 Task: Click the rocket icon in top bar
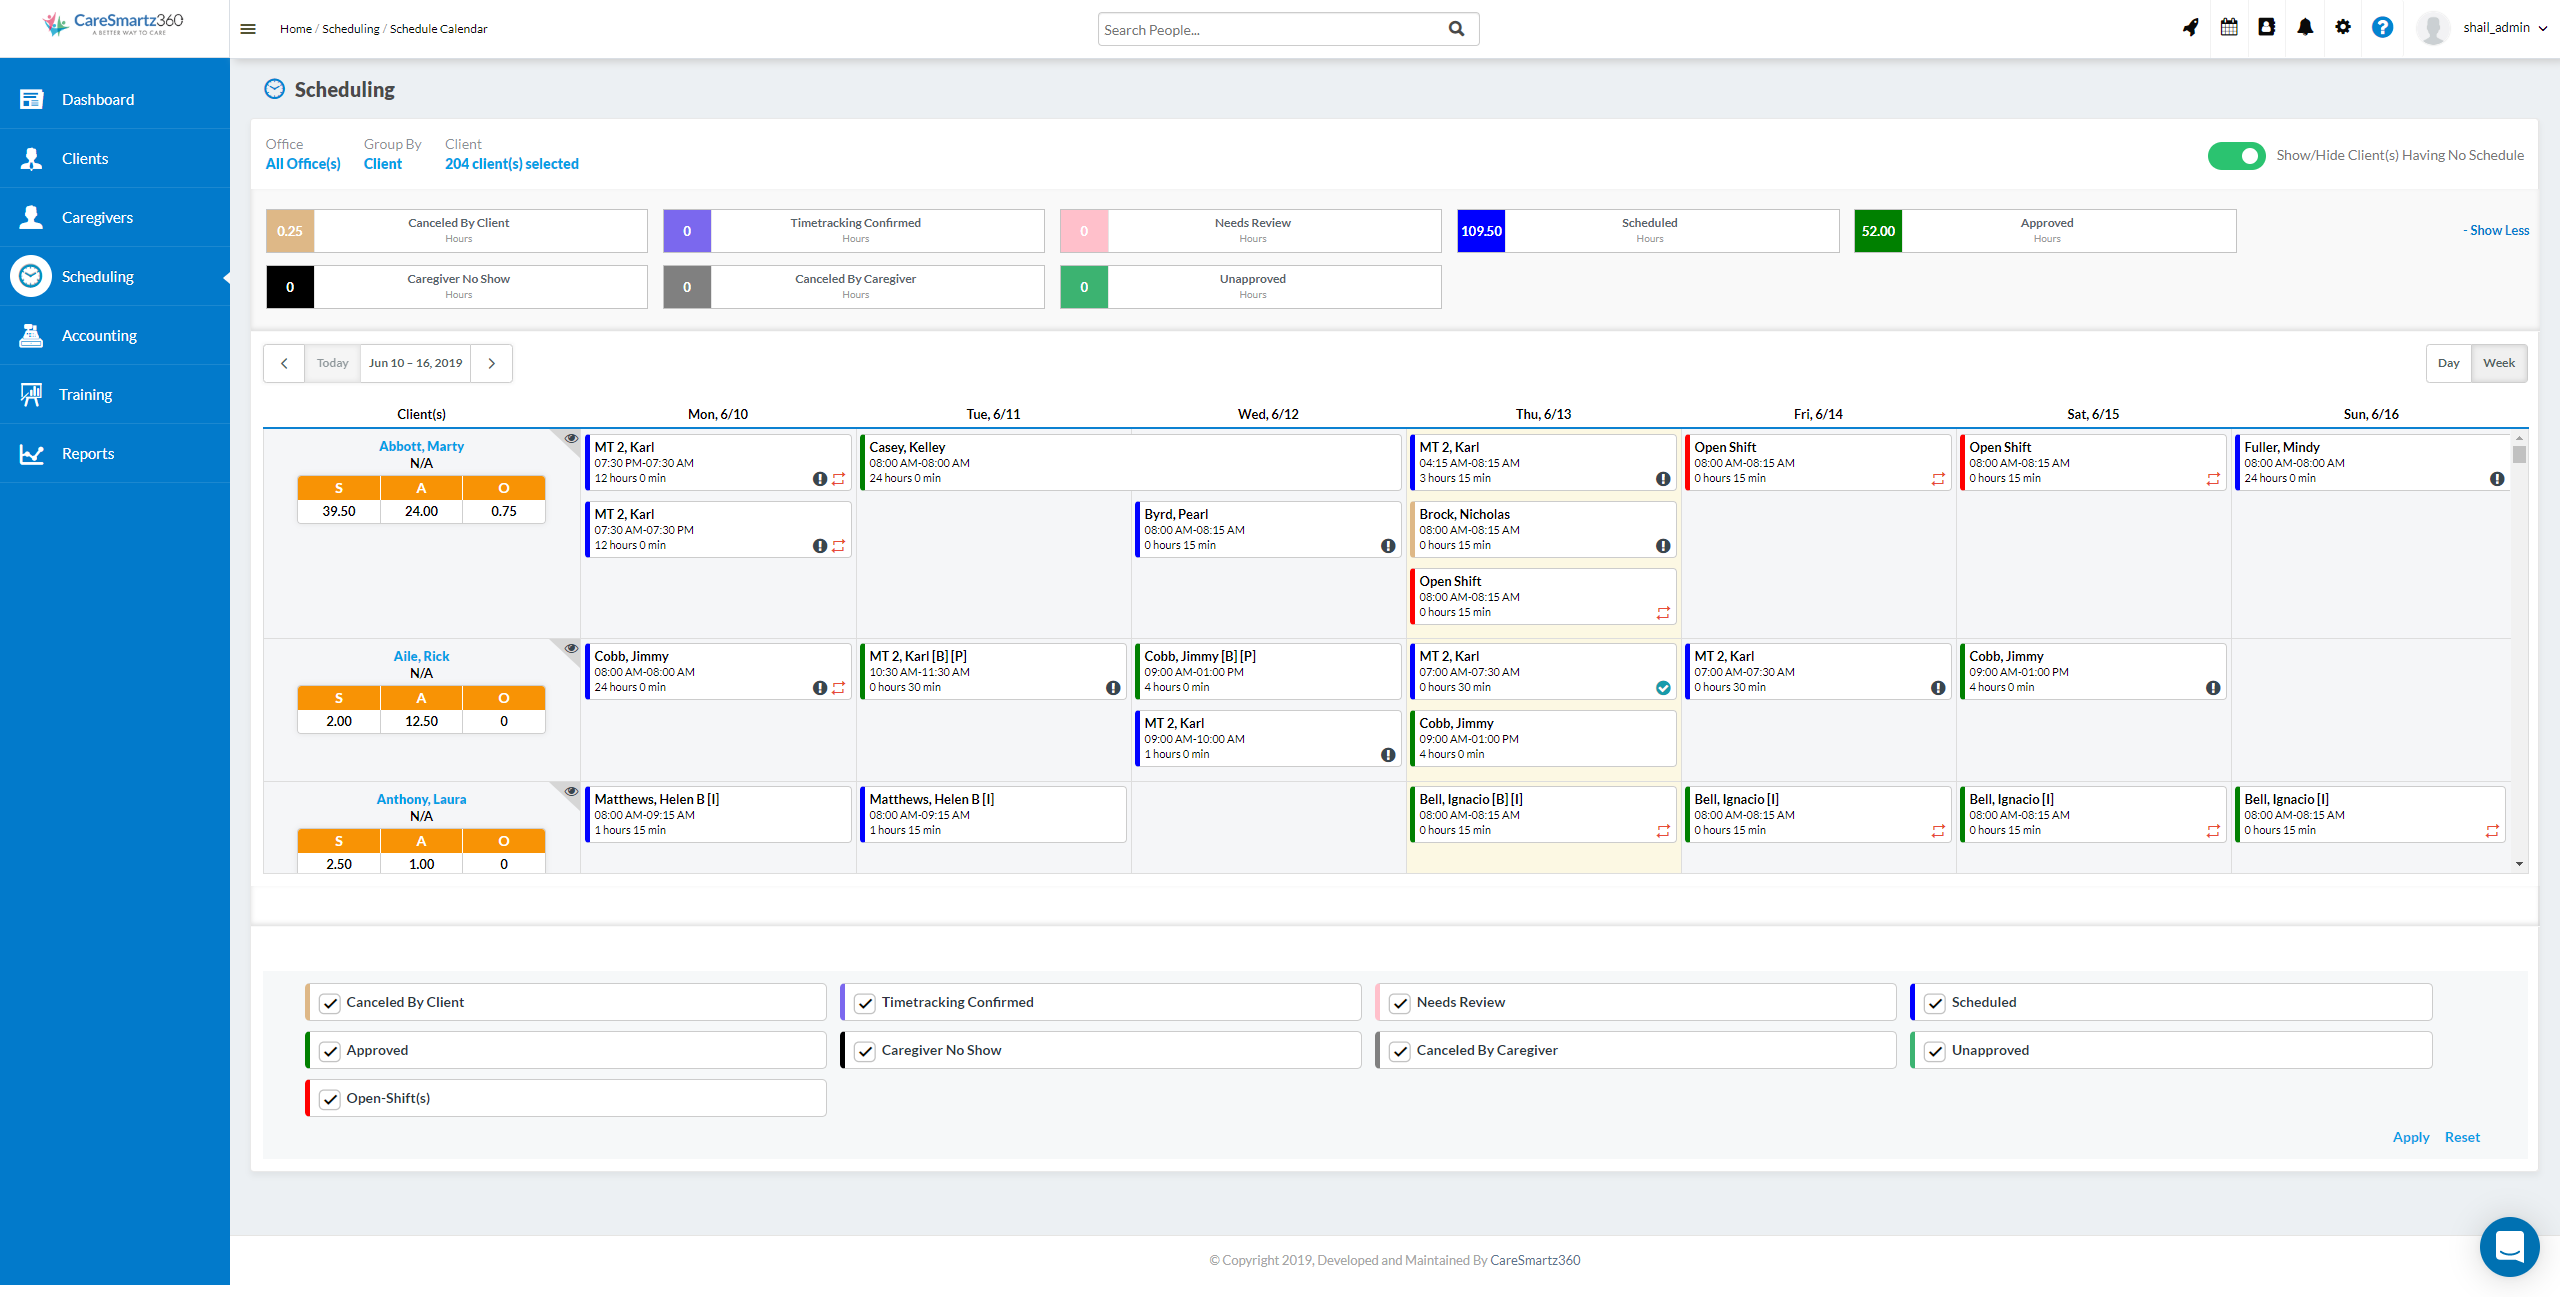[x=2190, y=28]
